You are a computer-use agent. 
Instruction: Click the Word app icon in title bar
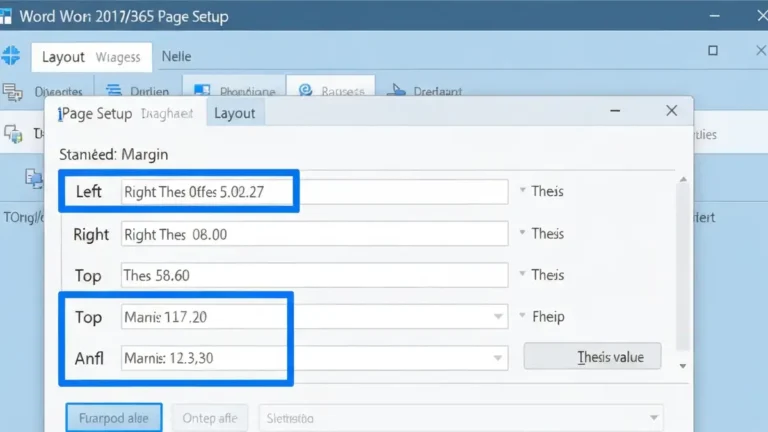click(x=5, y=16)
